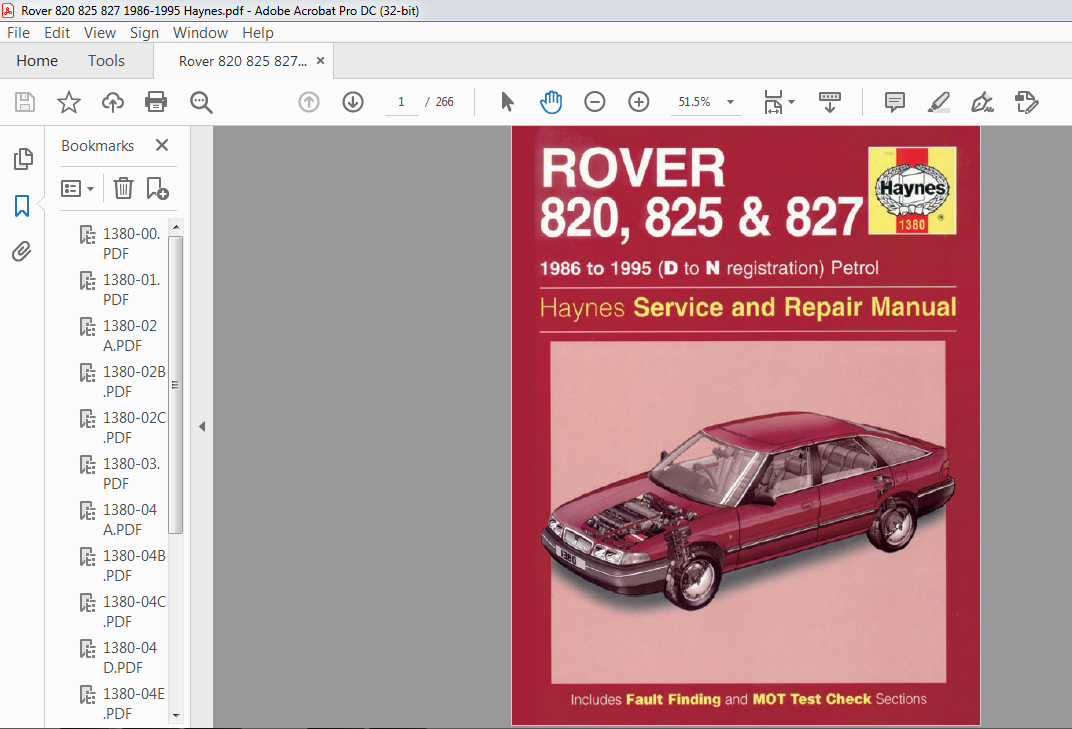Image resolution: width=1072 pixels, height=729 pixels.
Task: Open the Window menu
Action: click(x=200, y=33)
